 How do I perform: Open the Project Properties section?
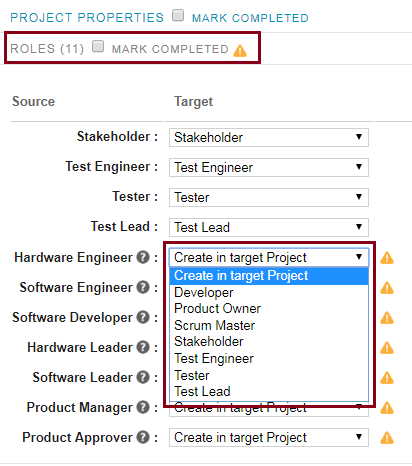87,17
